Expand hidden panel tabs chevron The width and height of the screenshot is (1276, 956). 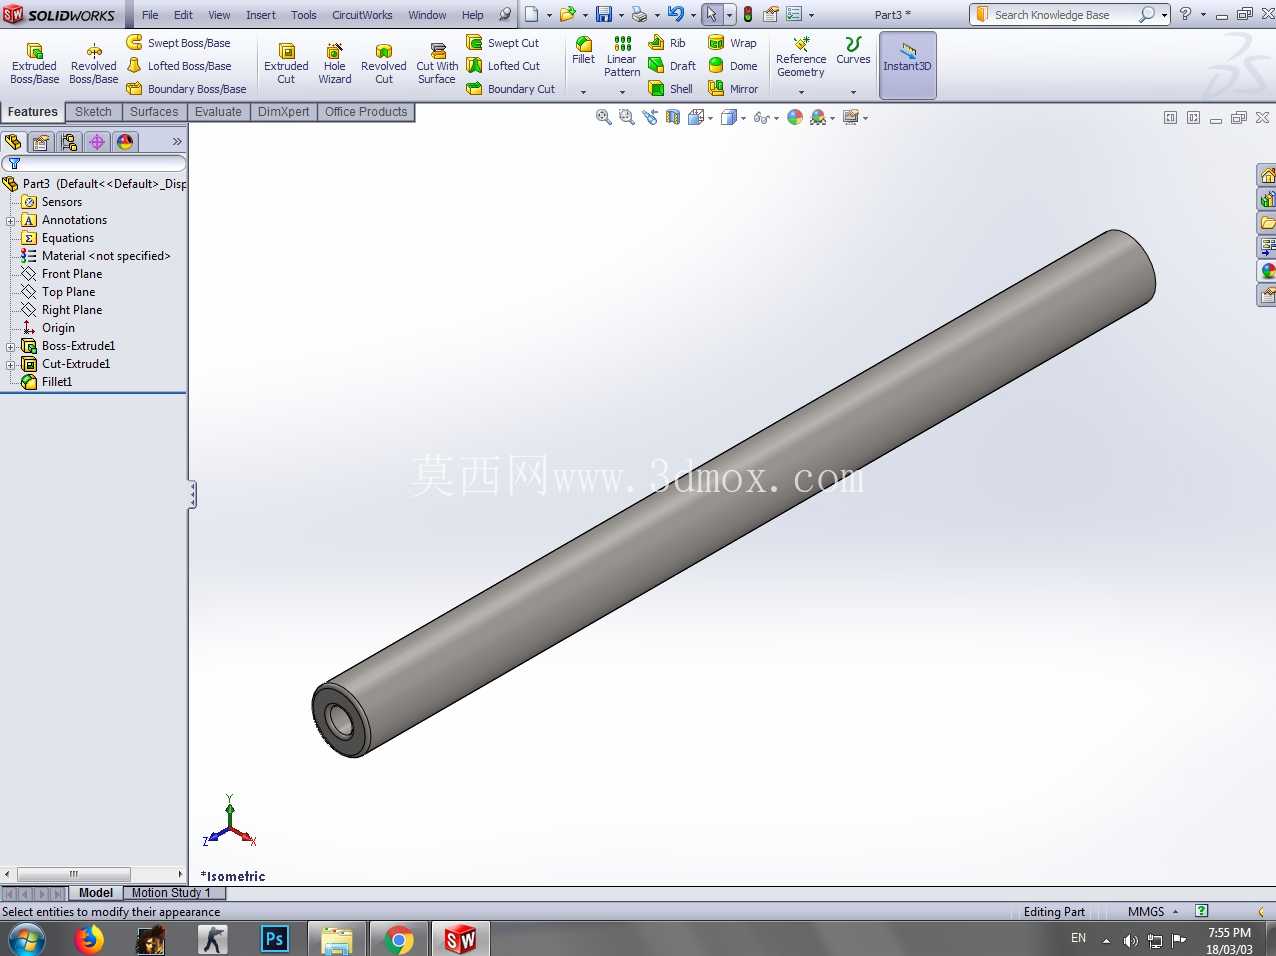[x=177, y=142]
